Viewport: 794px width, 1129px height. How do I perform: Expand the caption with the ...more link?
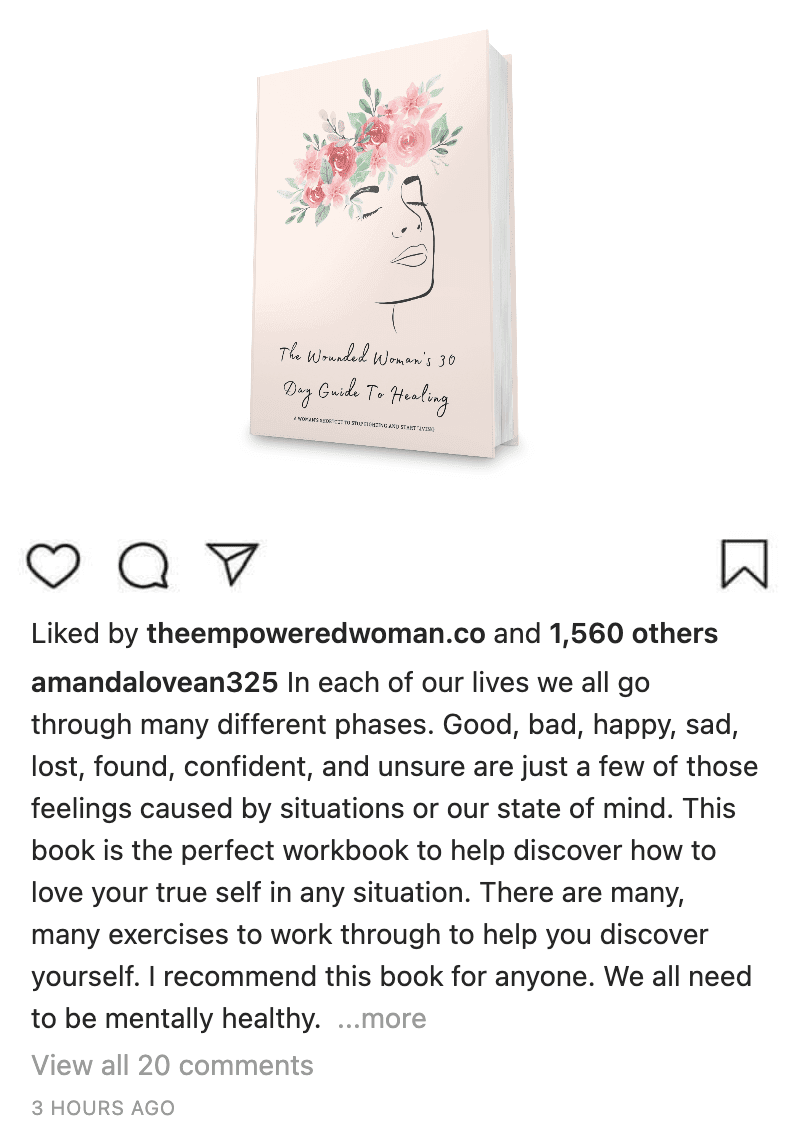tap(382, 1018)
